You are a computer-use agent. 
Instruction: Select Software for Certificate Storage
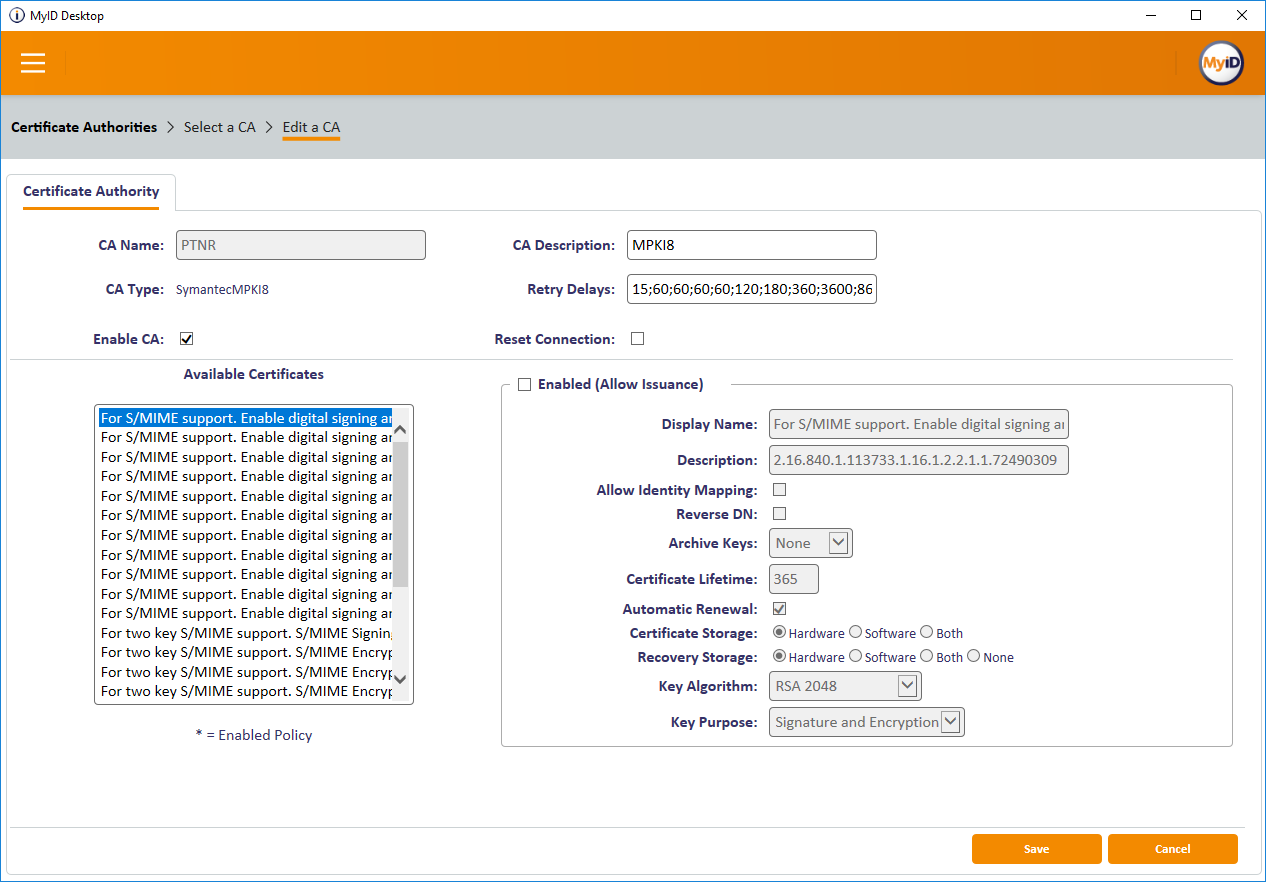(x=855, y=632)
